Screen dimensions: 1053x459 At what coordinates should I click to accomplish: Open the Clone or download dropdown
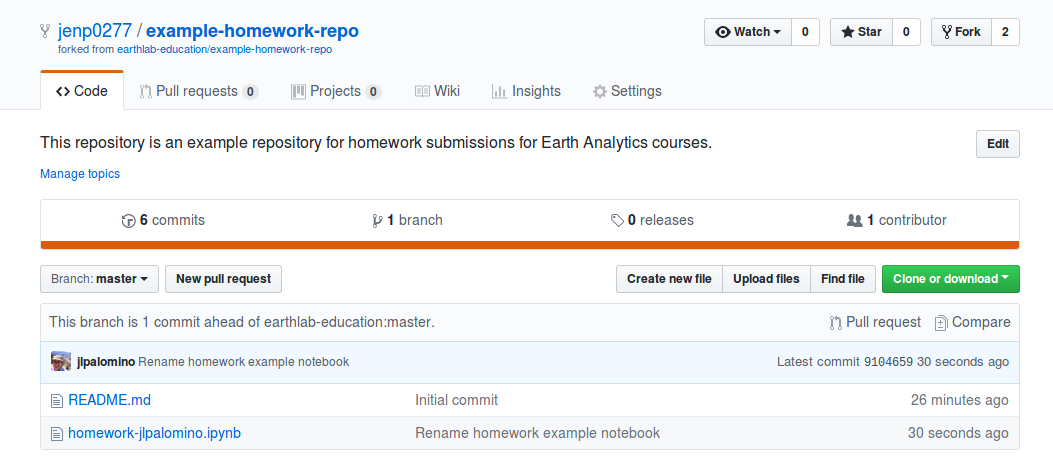coord(951,279)
